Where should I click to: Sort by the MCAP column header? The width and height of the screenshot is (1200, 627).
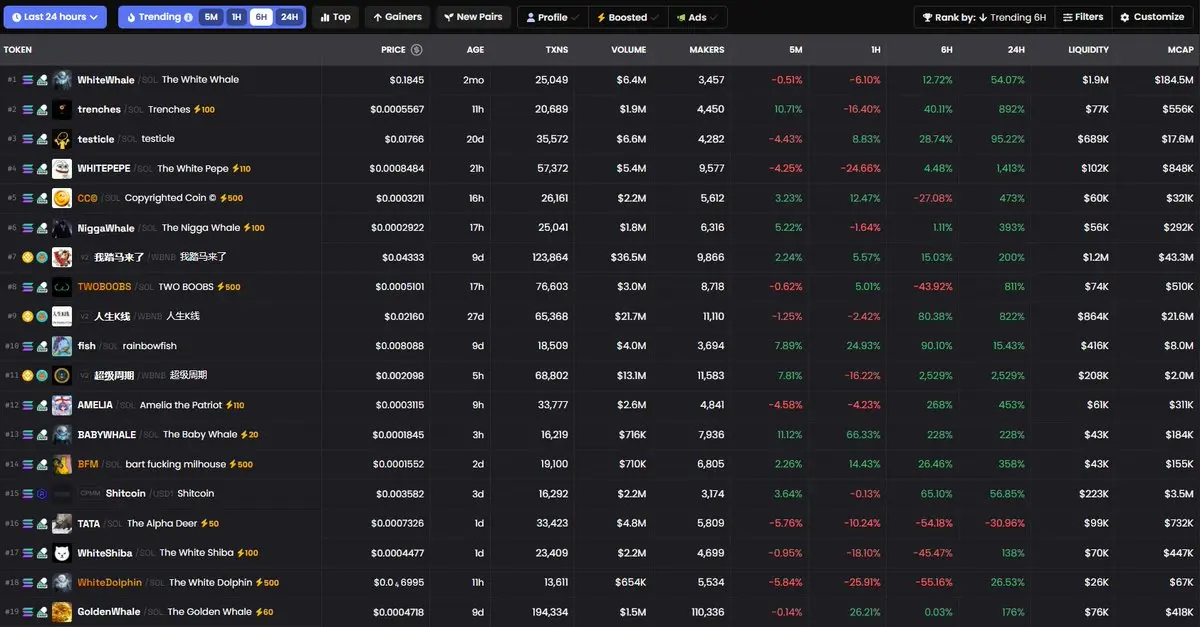click(x=1180, y=50)
